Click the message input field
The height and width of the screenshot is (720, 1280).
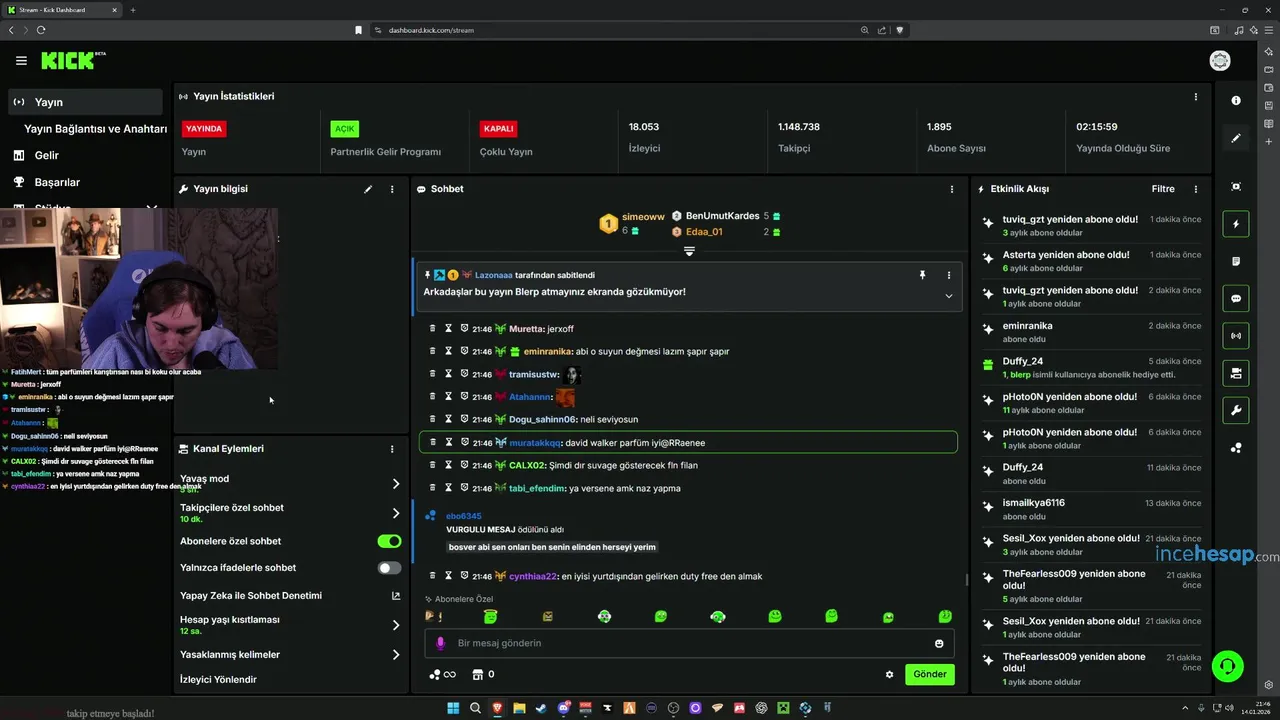(690, 643)
